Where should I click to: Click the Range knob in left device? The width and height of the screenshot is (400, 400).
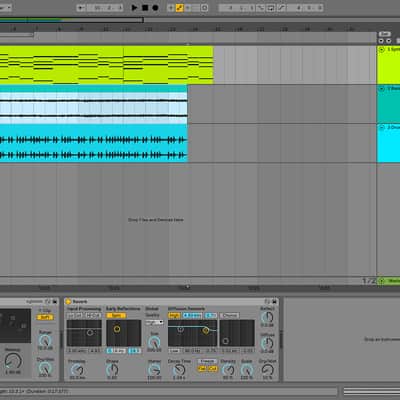click(45, 341)
